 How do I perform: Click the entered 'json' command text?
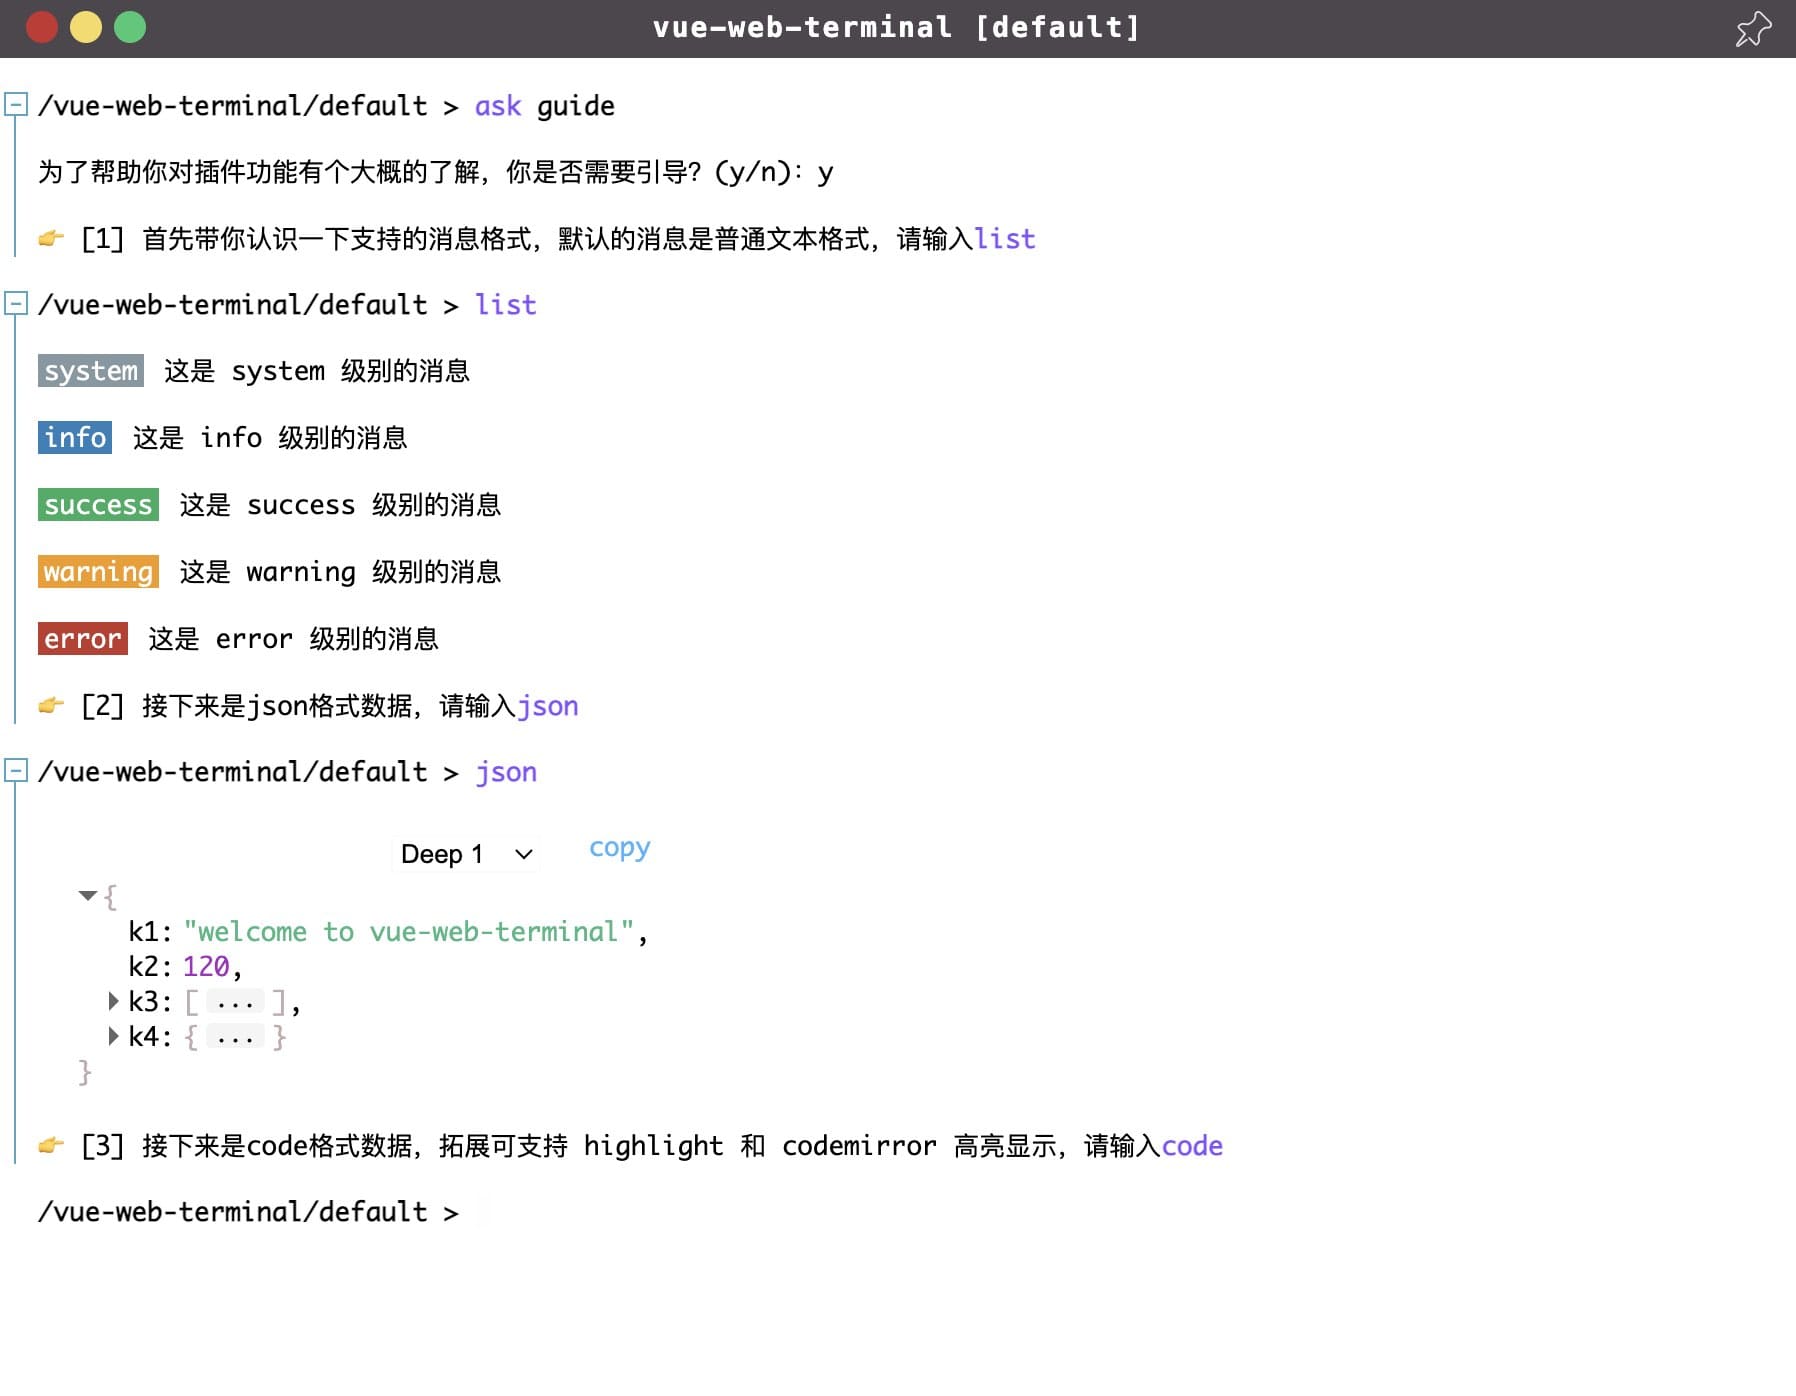(x=505, y=772)
